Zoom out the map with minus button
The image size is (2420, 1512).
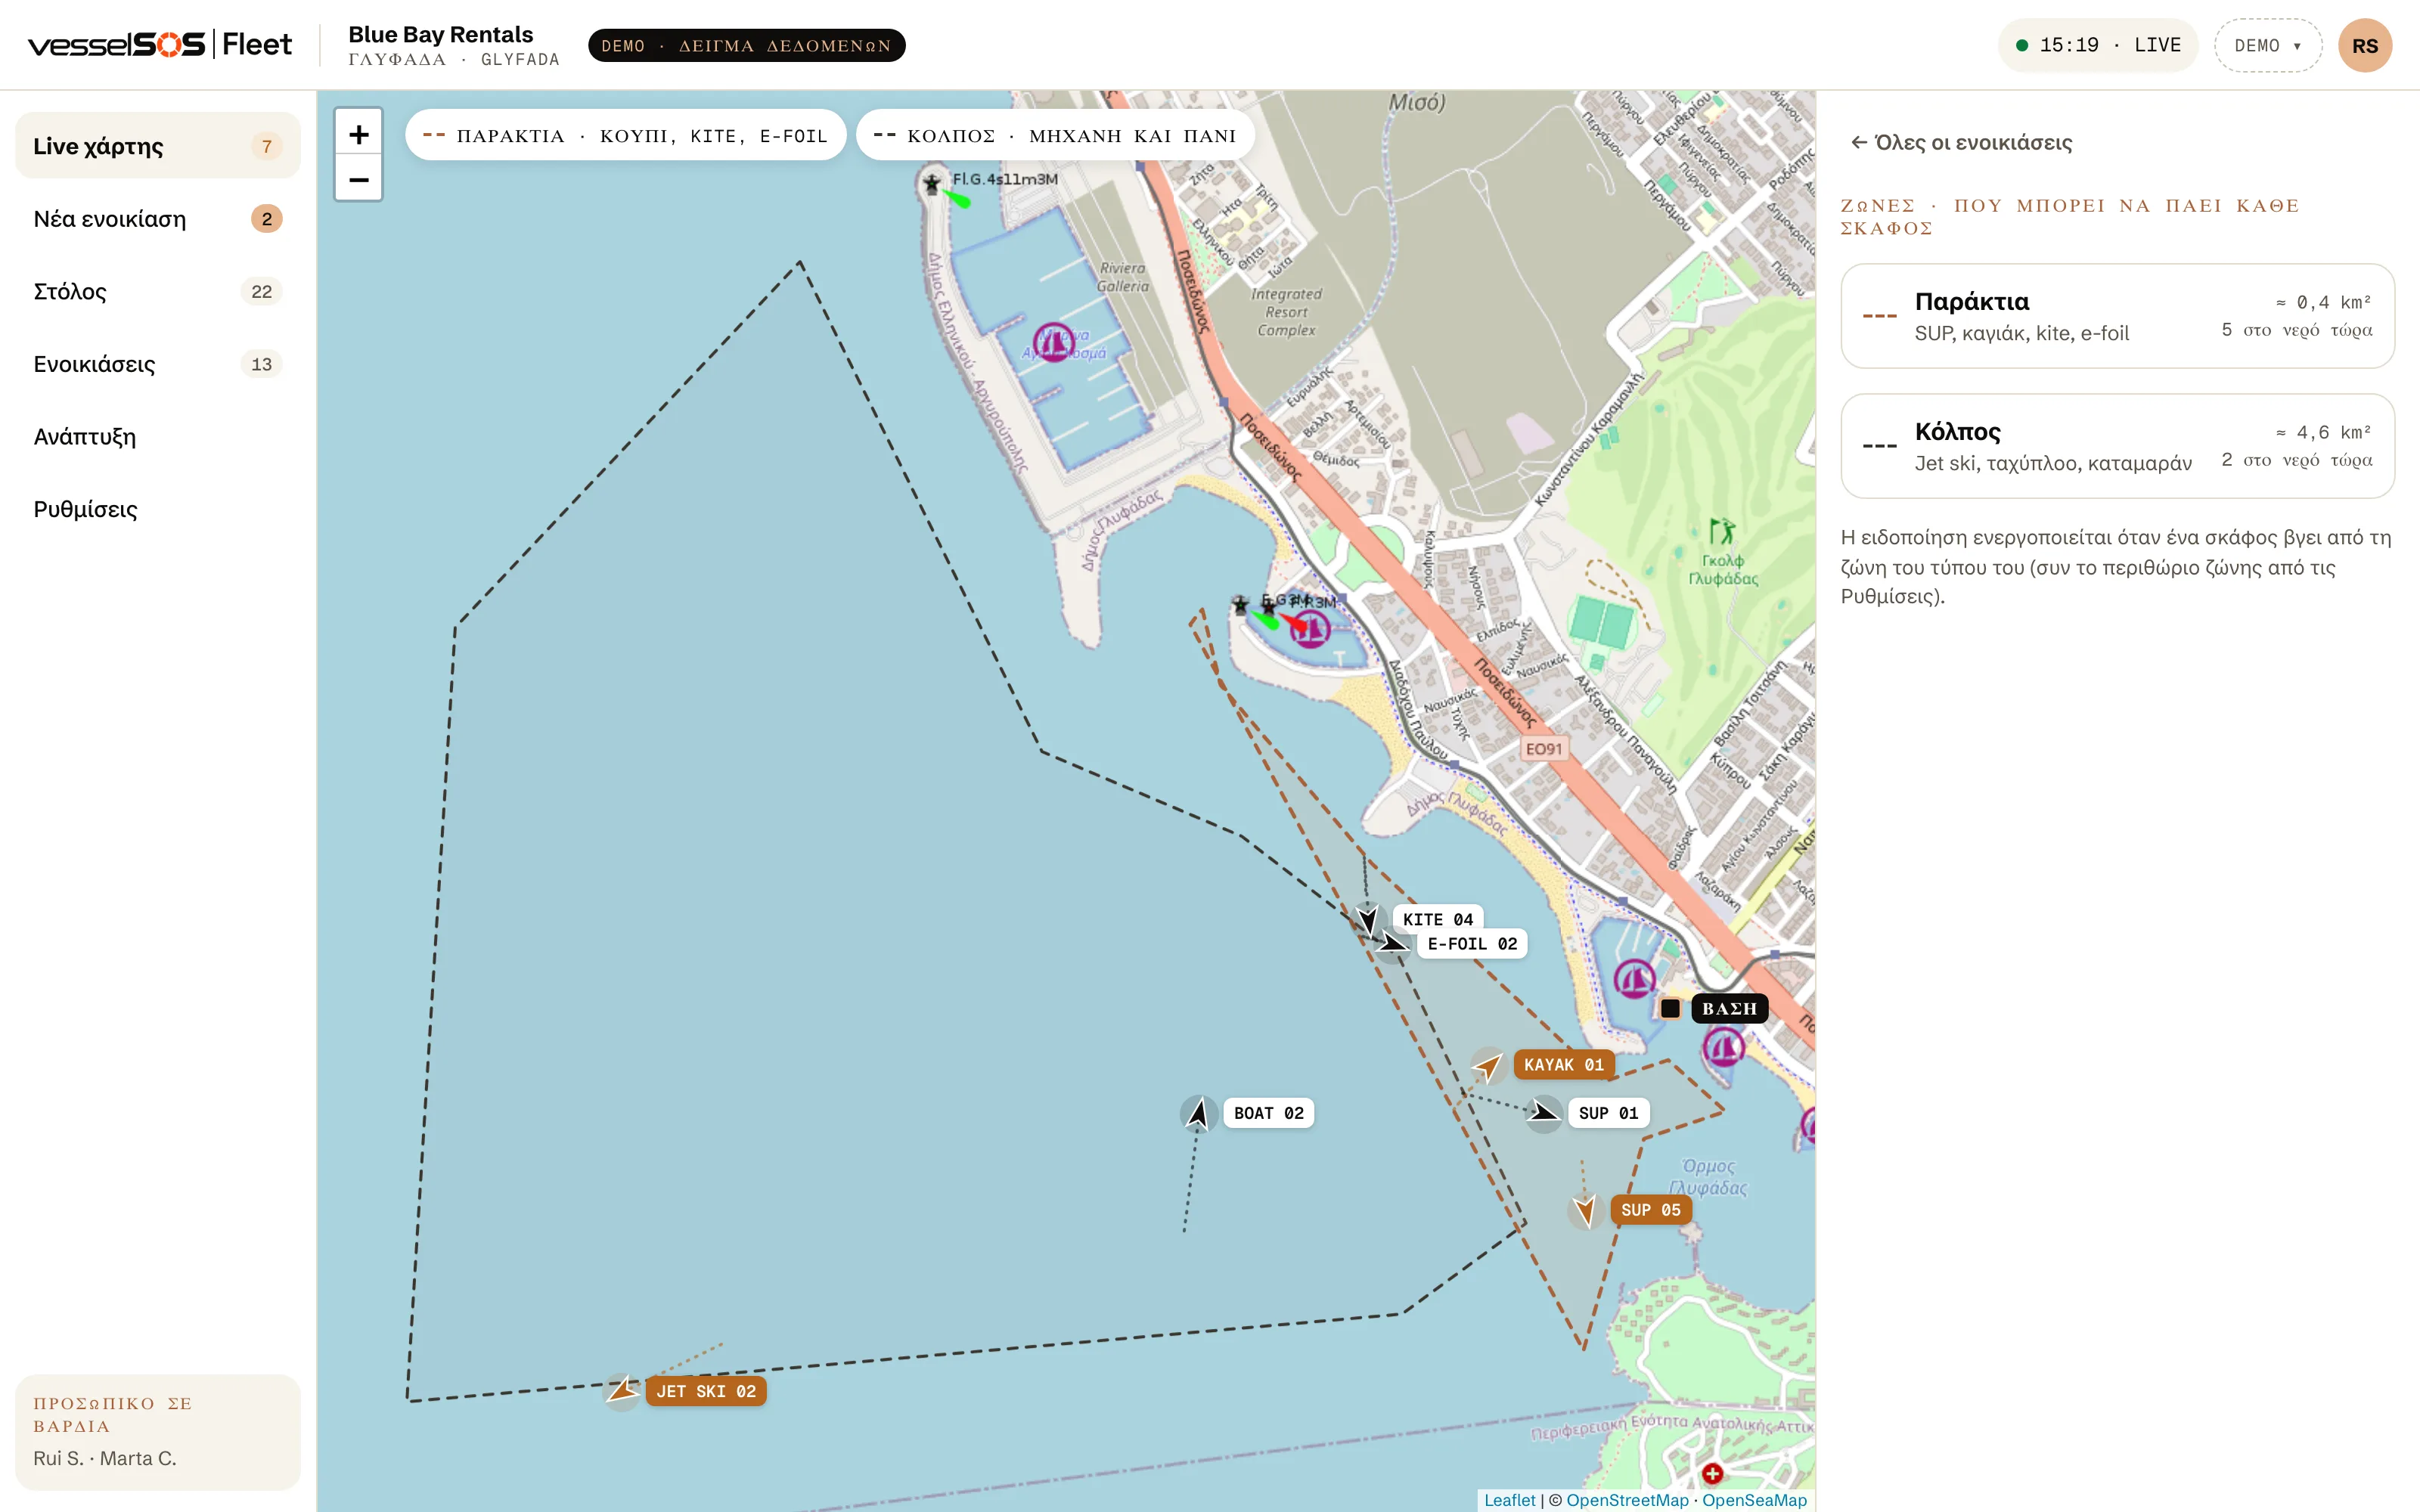358,179
